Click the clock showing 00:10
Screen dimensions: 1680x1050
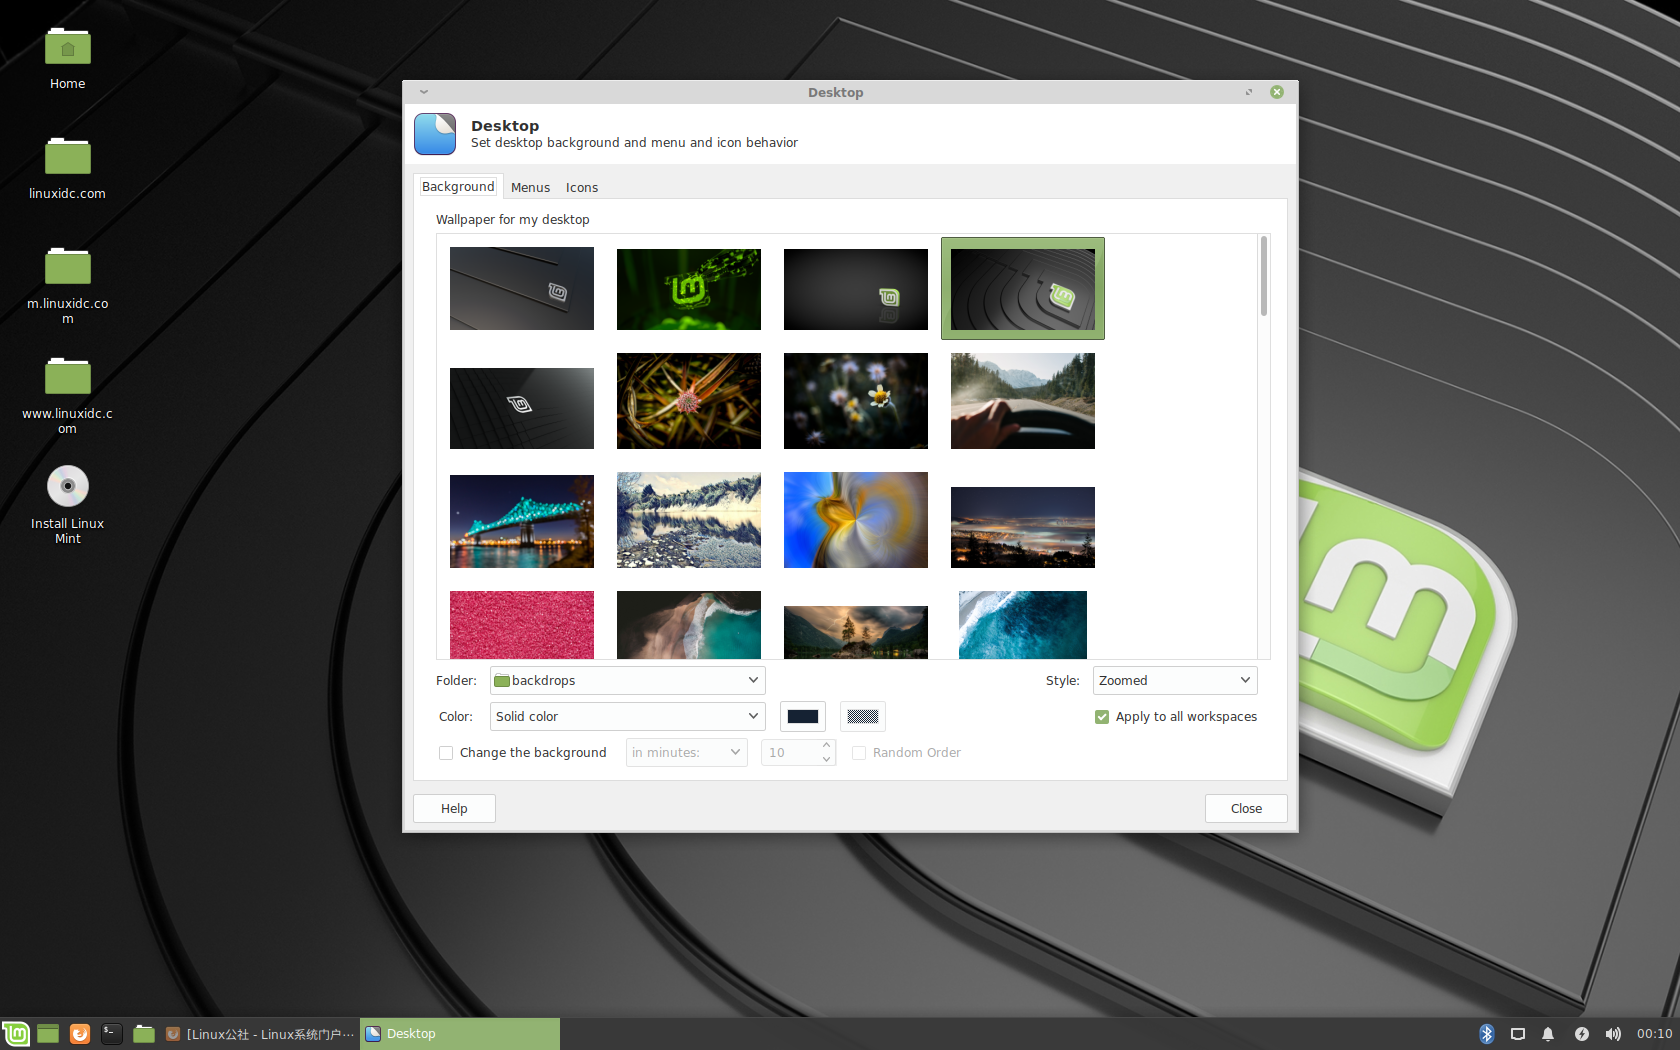click(1654, 1034)
